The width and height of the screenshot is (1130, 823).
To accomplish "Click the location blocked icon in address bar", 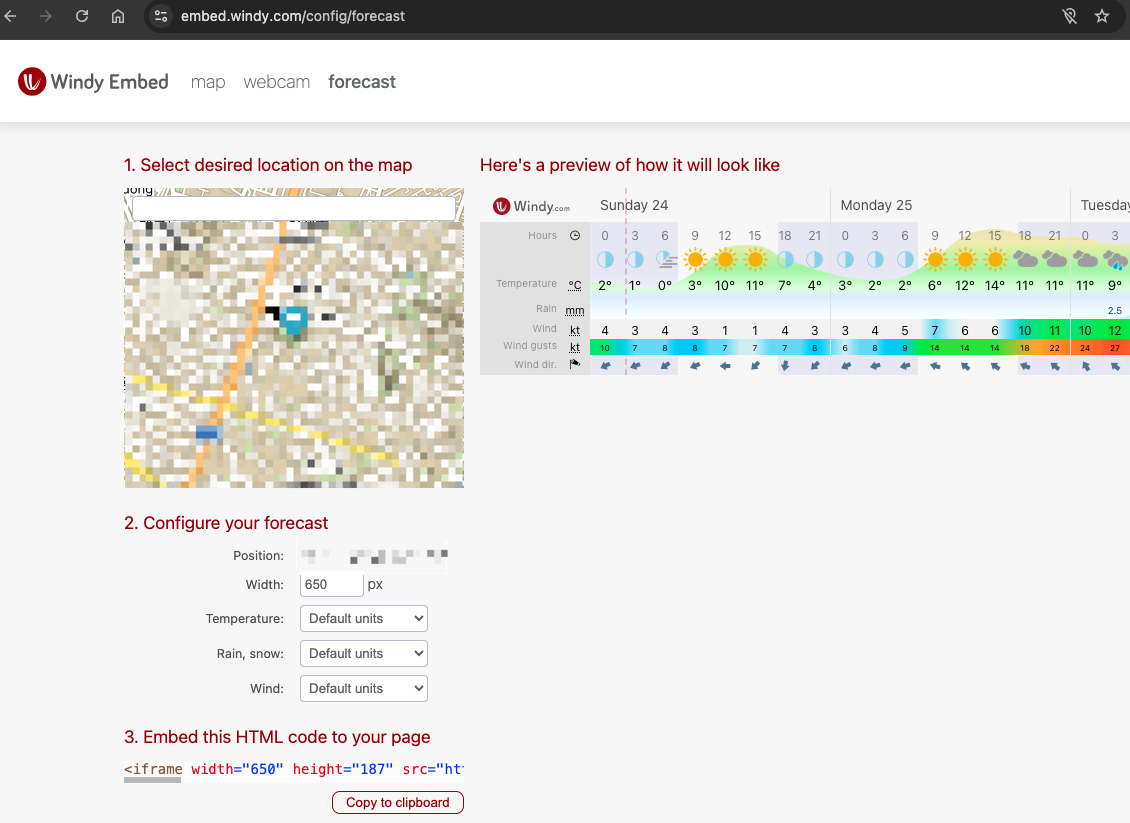I will pyautogui.click(x=1069, y=16).
